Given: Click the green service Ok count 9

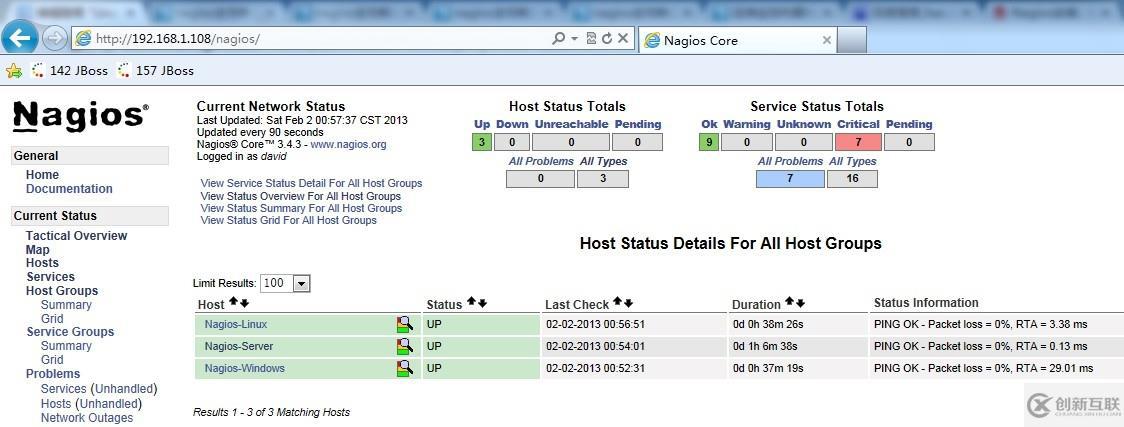Looking at the screenshot, I should click(x=709, y=142).
